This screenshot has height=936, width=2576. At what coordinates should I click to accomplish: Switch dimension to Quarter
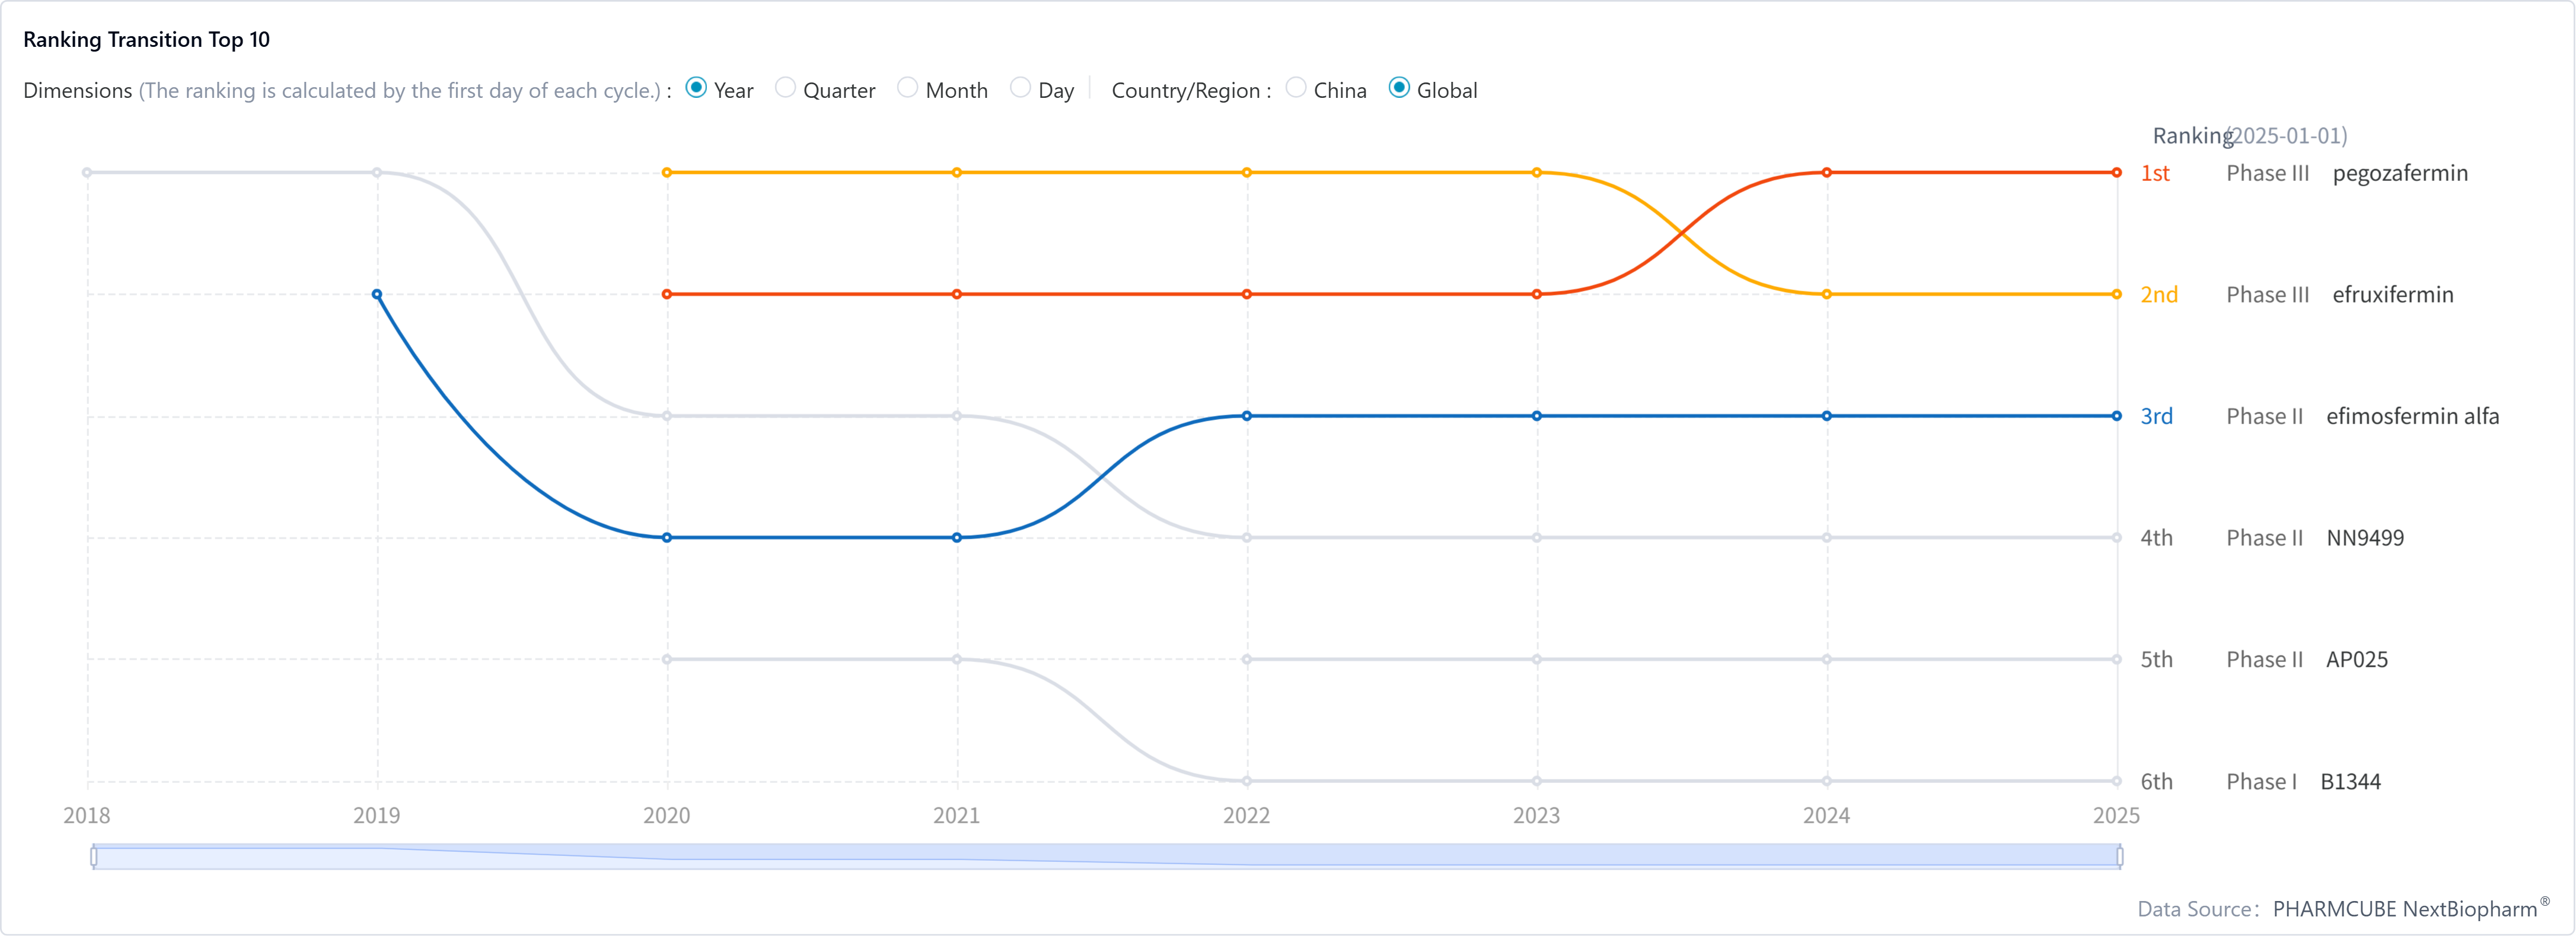[786, 89]
